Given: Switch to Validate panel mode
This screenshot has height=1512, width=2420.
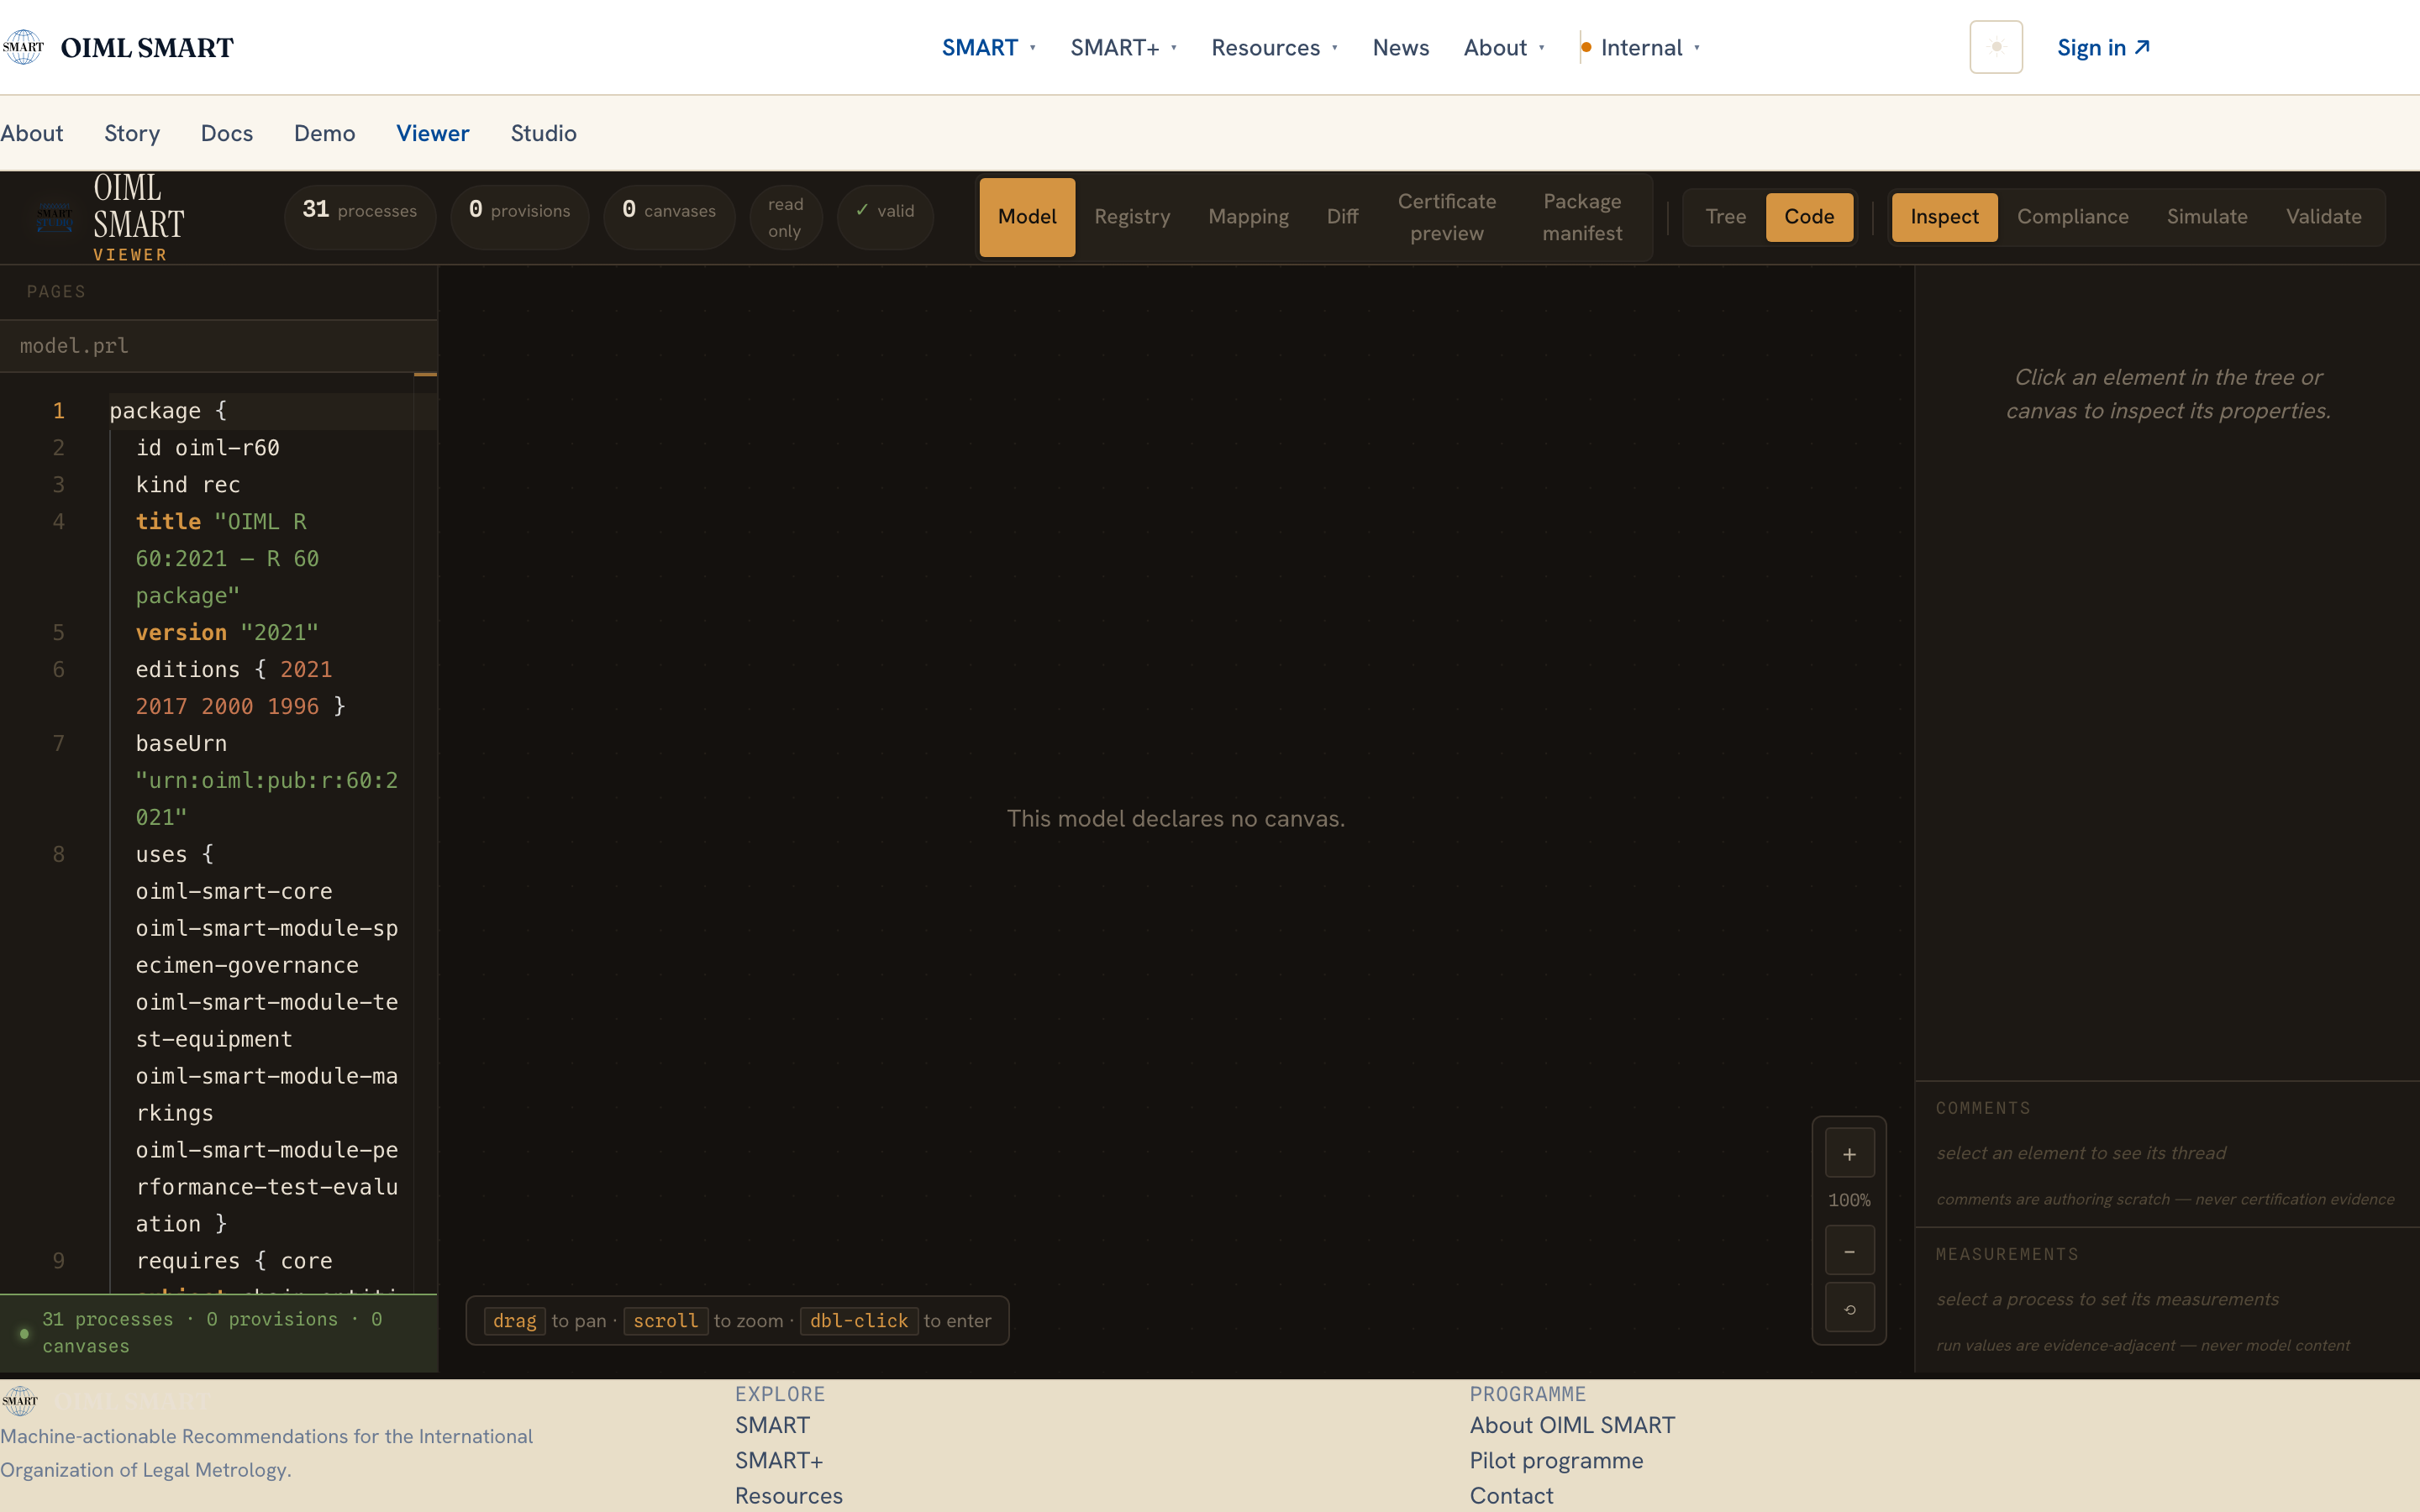Looking at the screenshot, I should (x=2323, y=217).
